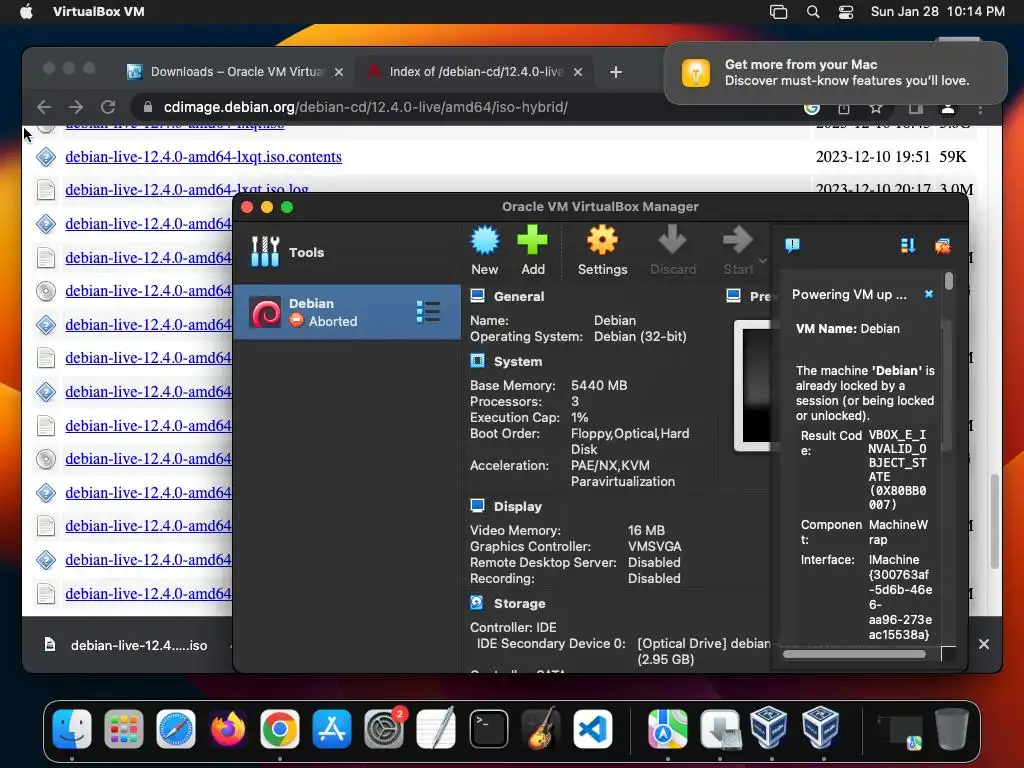1024x768 pixels.
Task: Open Finder from the Dock
Action: [x=71, y=729]
